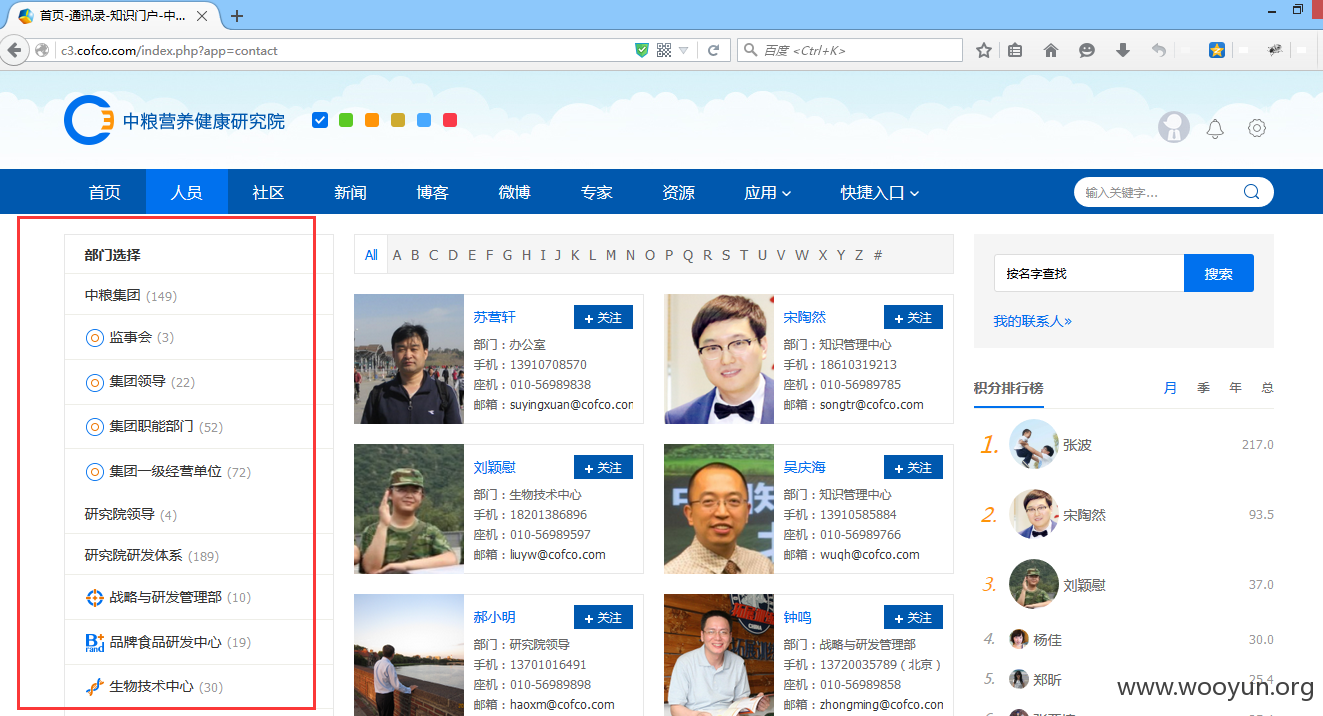1323x716 pixels.
Task: Open 我的联系人 link
Action: tap(1032, 321)
